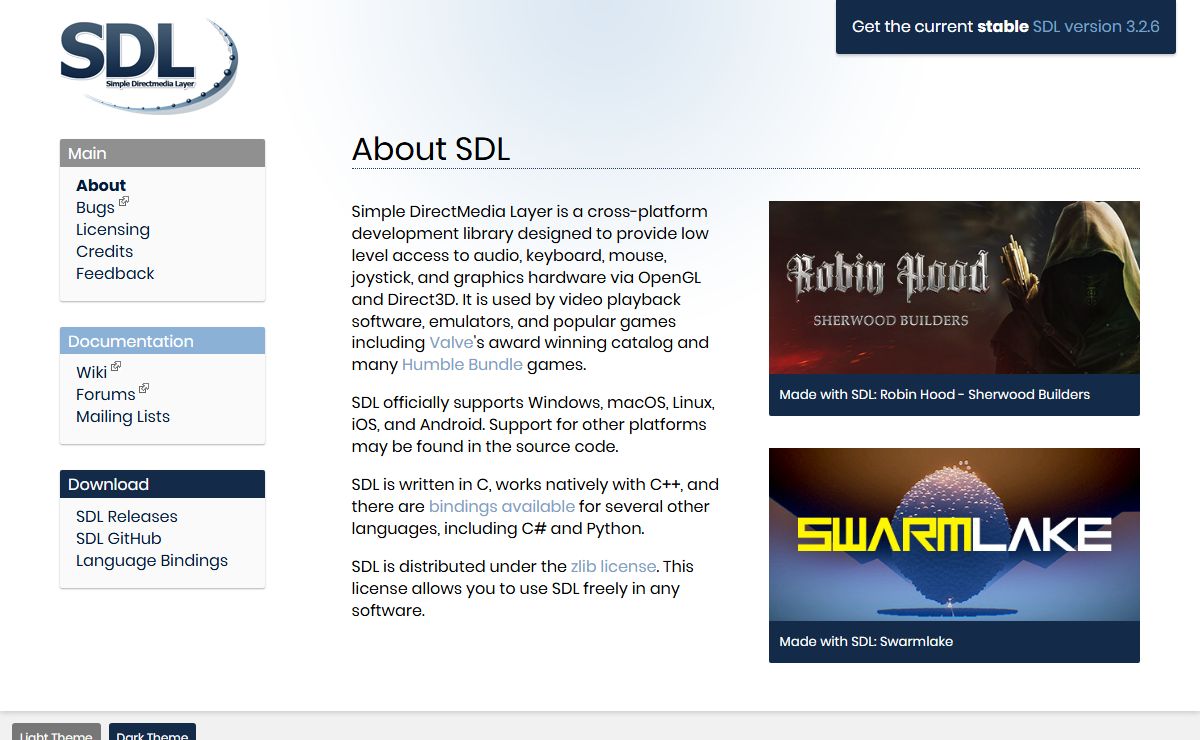Open the Forums sidebar link
The image size is (1200, 740).
click(106, 394)
